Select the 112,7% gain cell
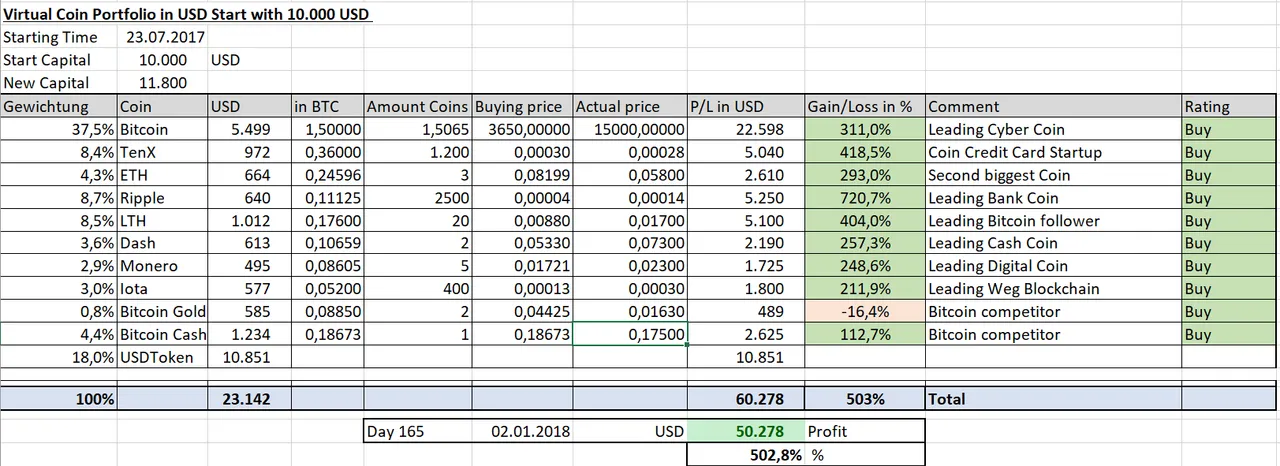The image size is (1280, 466). point(865,334)
